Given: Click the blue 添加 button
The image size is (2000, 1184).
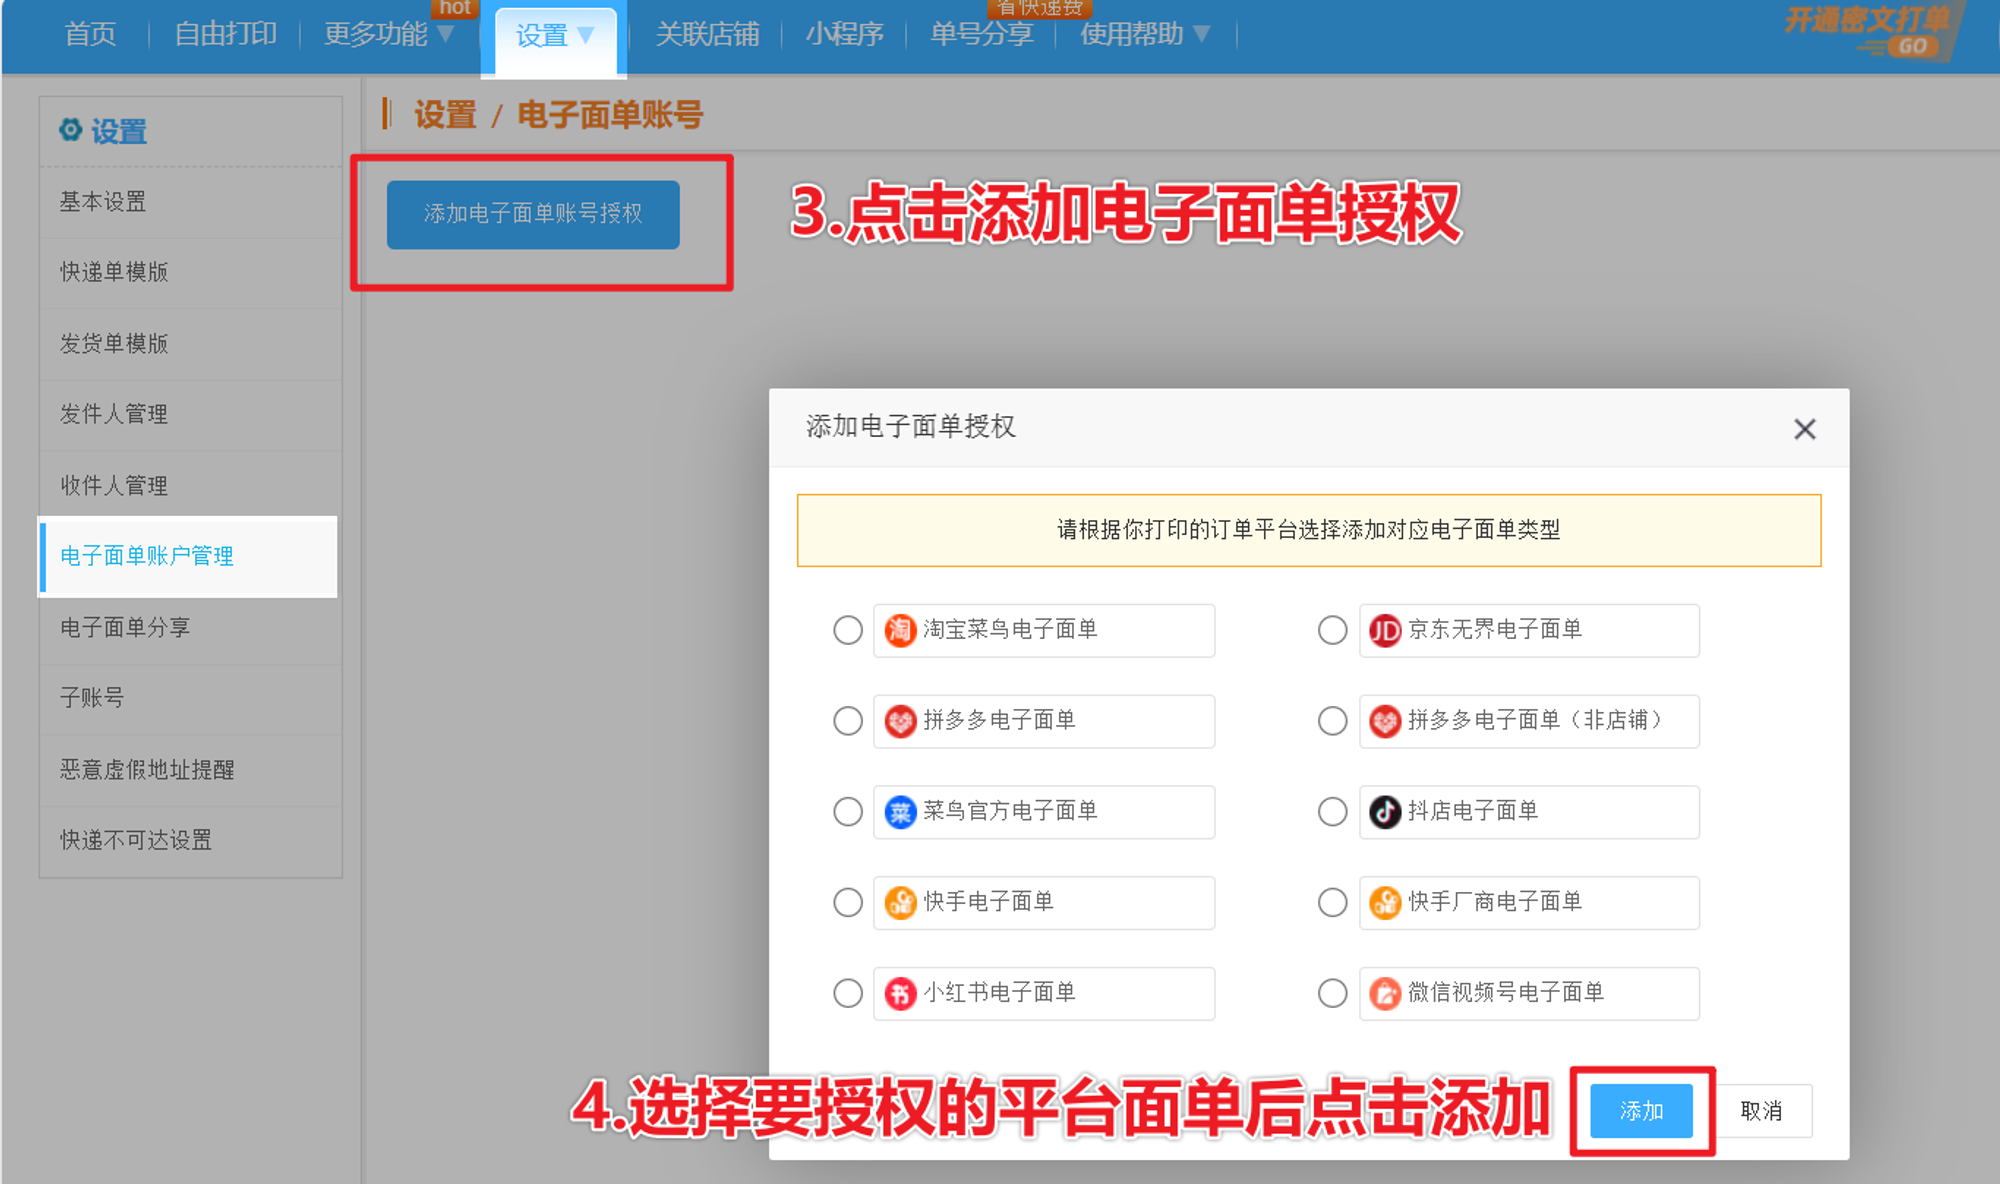Looking at the screenshot, I should [1641, 1111].
